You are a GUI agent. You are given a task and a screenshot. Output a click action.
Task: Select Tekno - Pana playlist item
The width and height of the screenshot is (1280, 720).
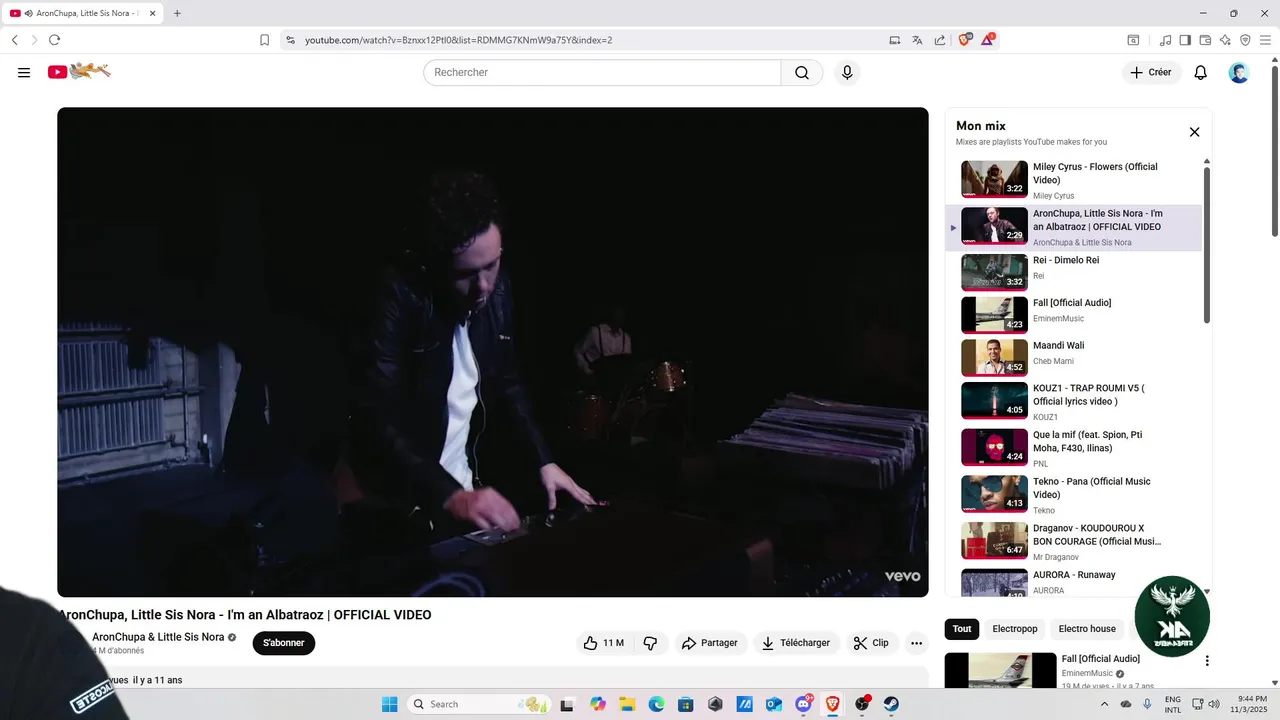(x=1074, y=494)
